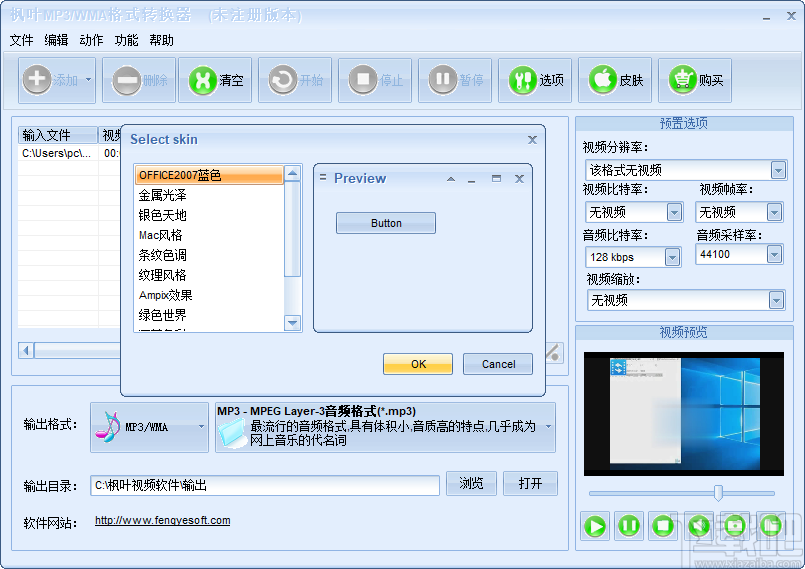Click the Start (开始) conversion icon
The width and height of the screenshot is (805, 569).
pos(283,80)
